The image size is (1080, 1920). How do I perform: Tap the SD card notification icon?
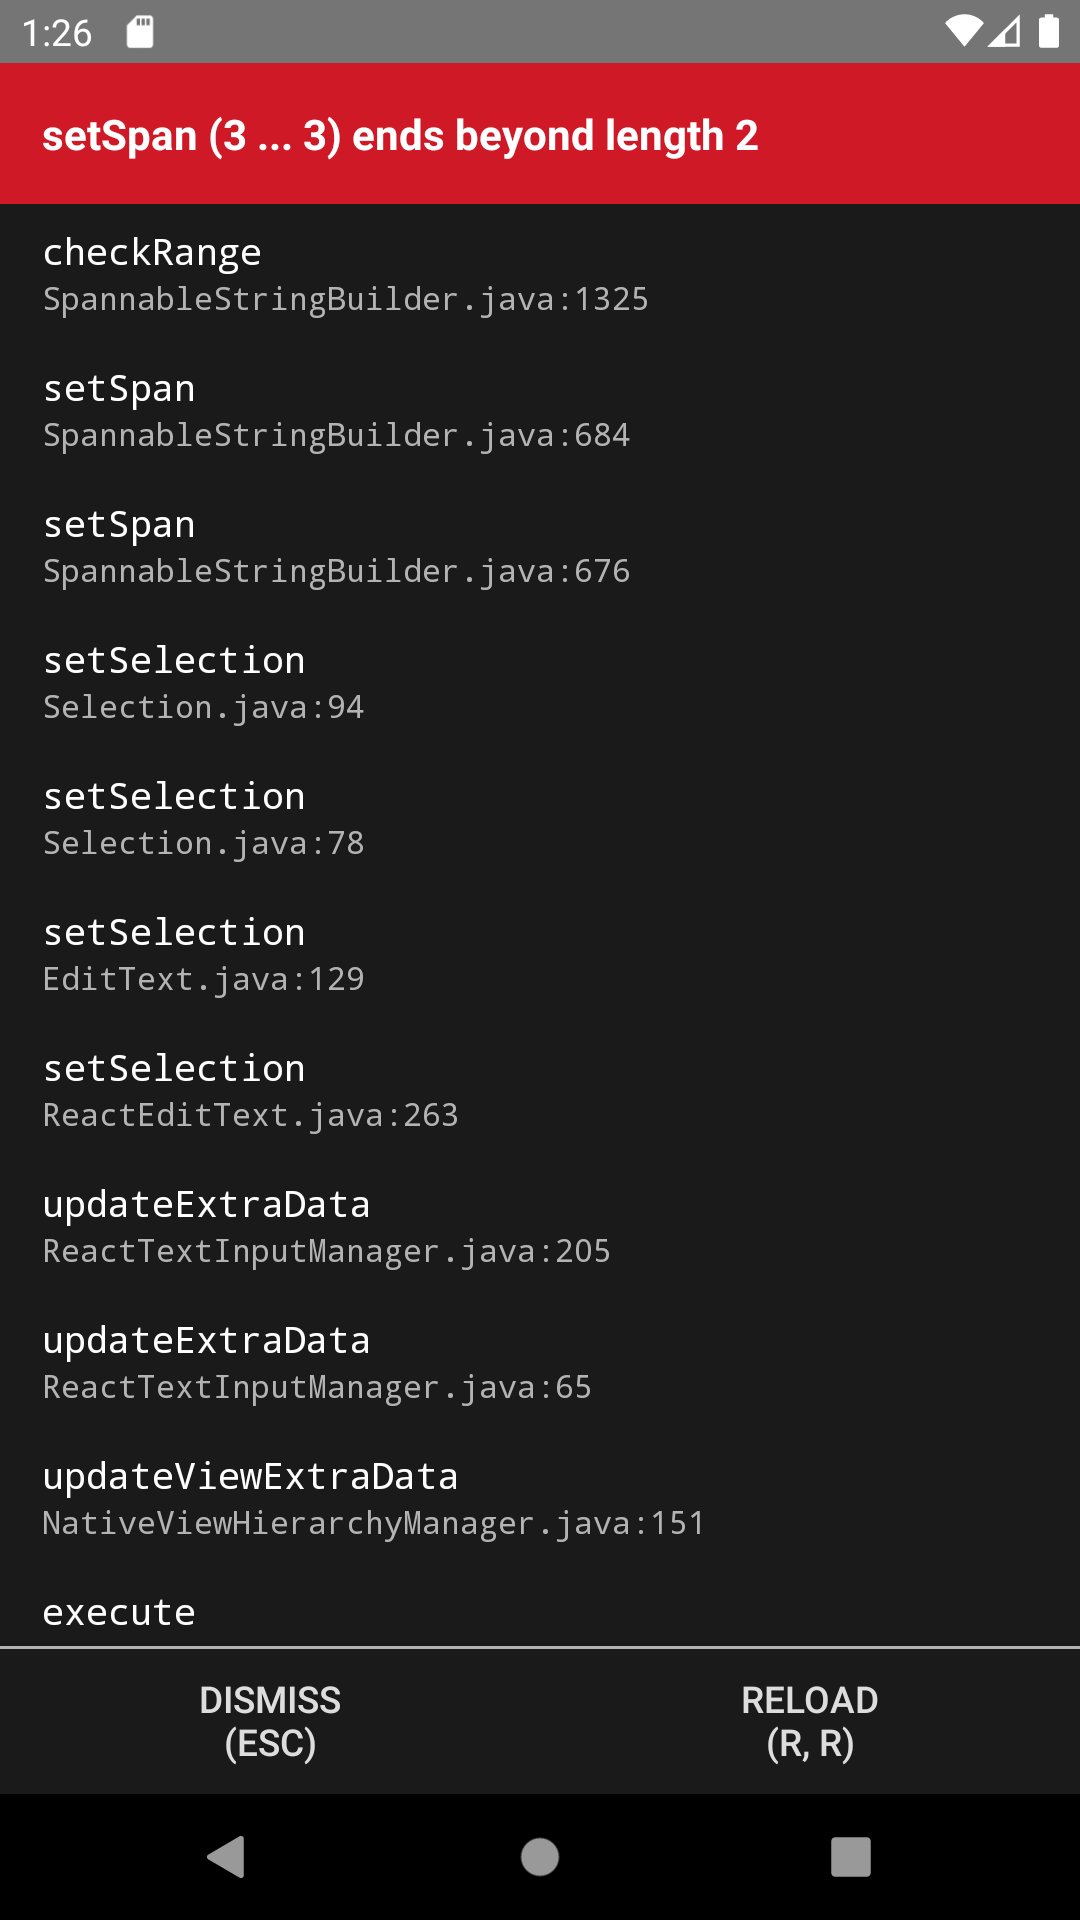coord(140,31)
